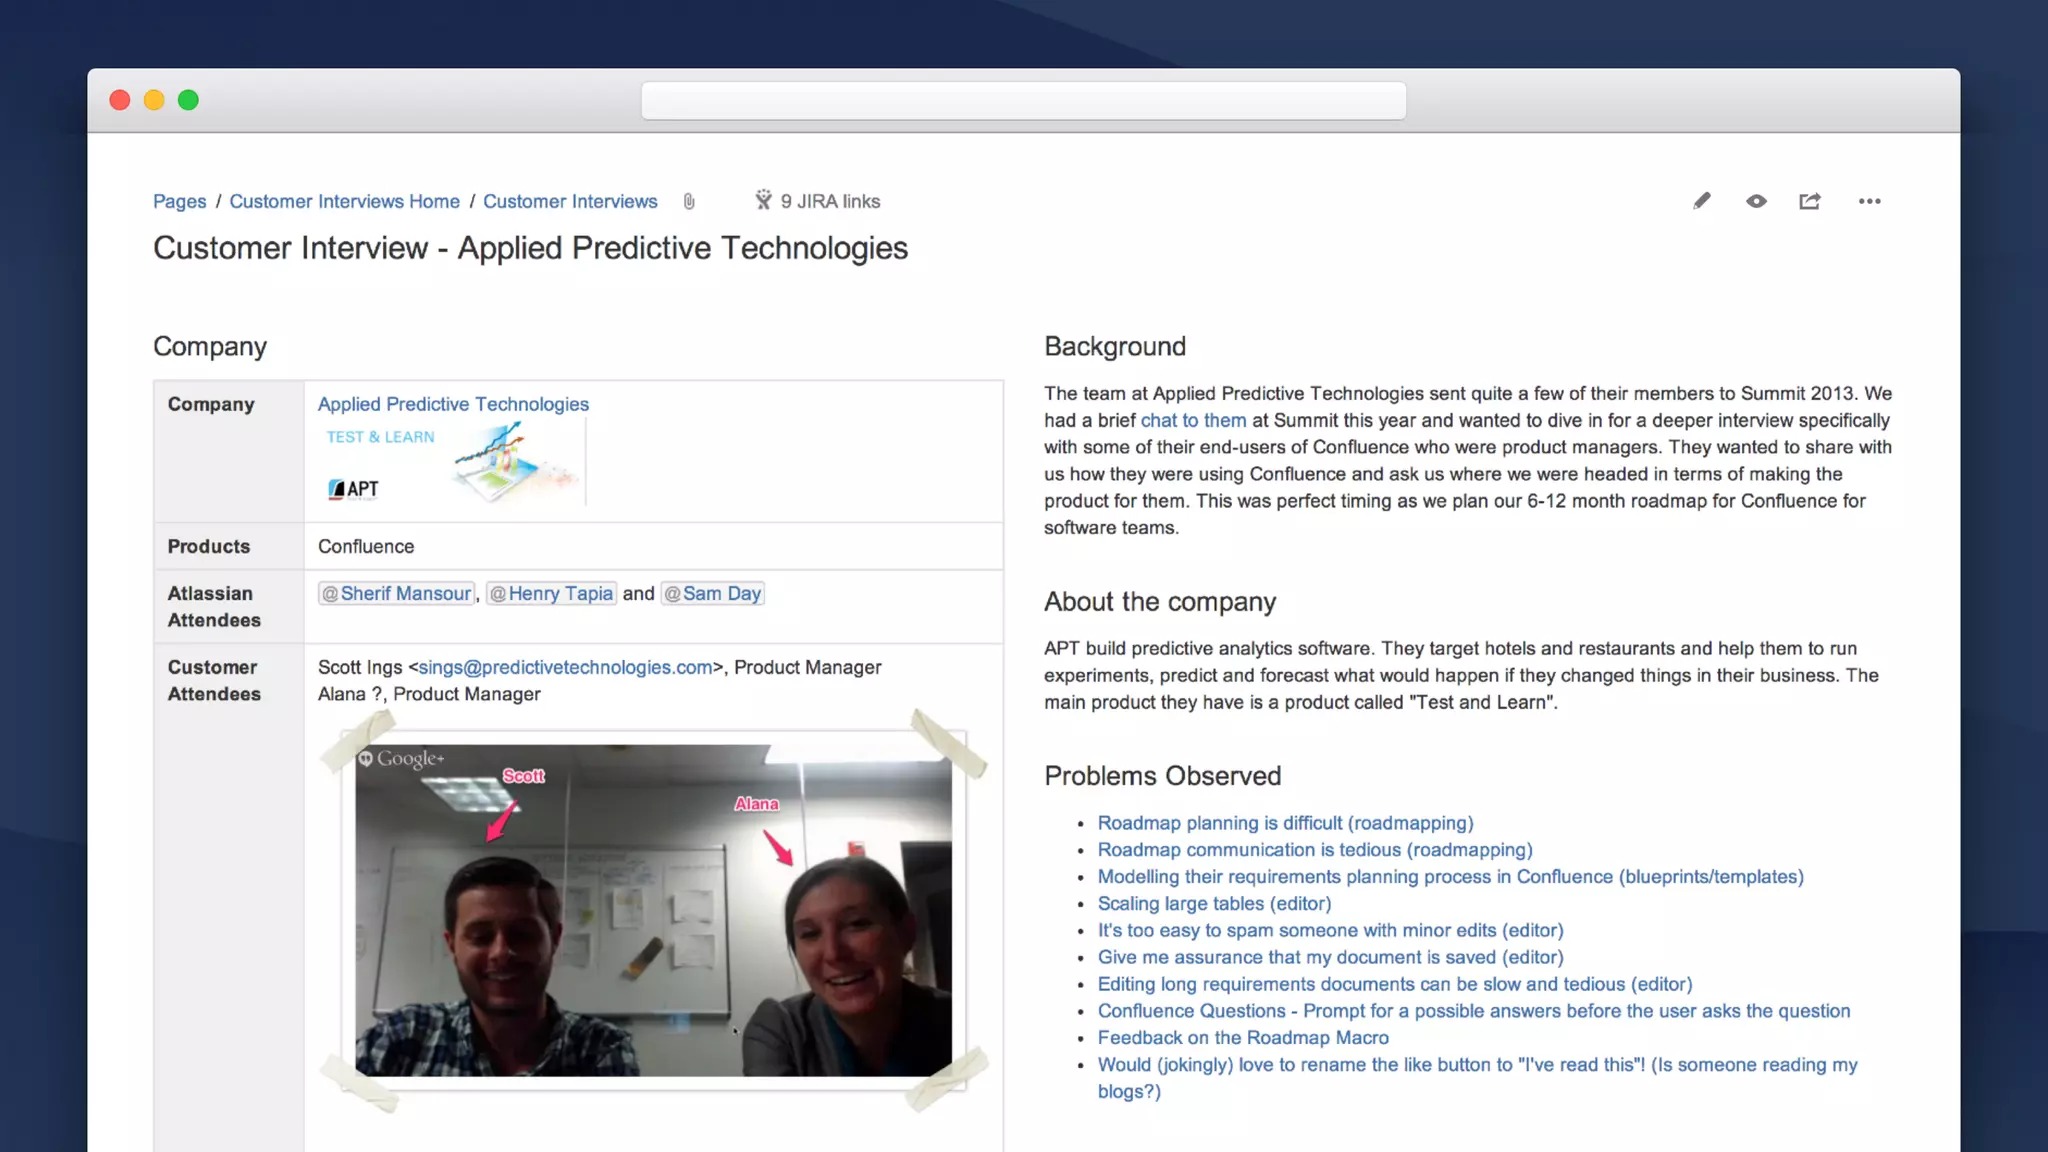Viewport: 2048px width, 1152px height.
Task: Click the paperclip attachments icon
Action: tap(689, 201)
